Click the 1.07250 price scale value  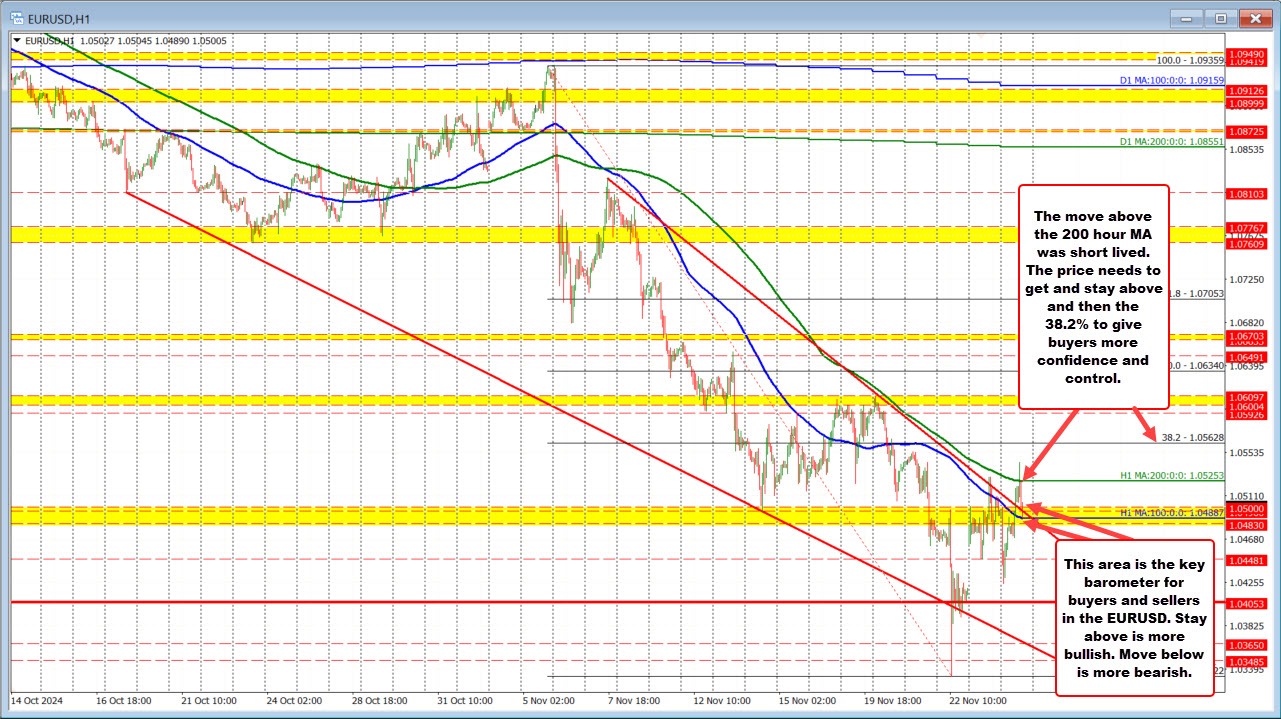tap(1246, 279)
